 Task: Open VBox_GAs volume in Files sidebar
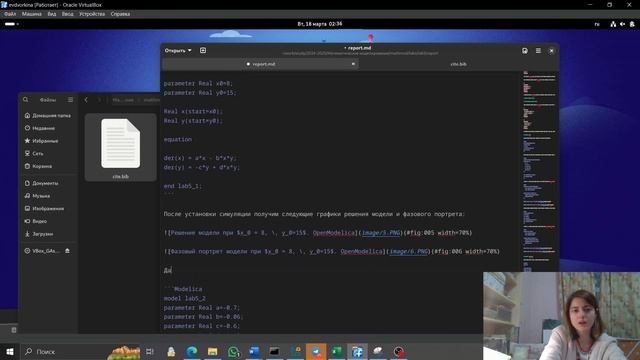(42, 251)
